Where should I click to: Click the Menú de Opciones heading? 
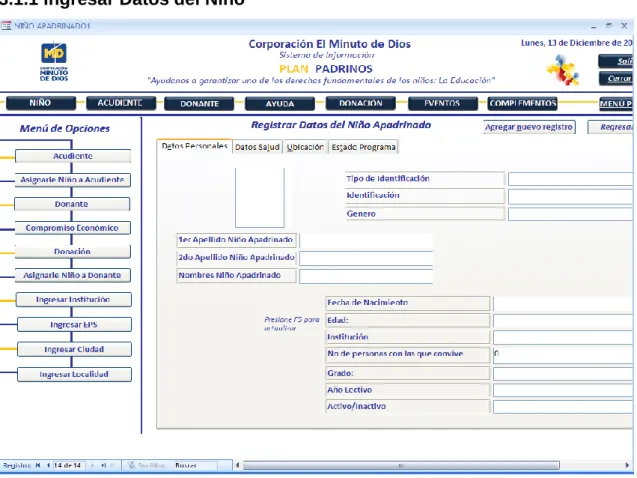pos(65,129)
